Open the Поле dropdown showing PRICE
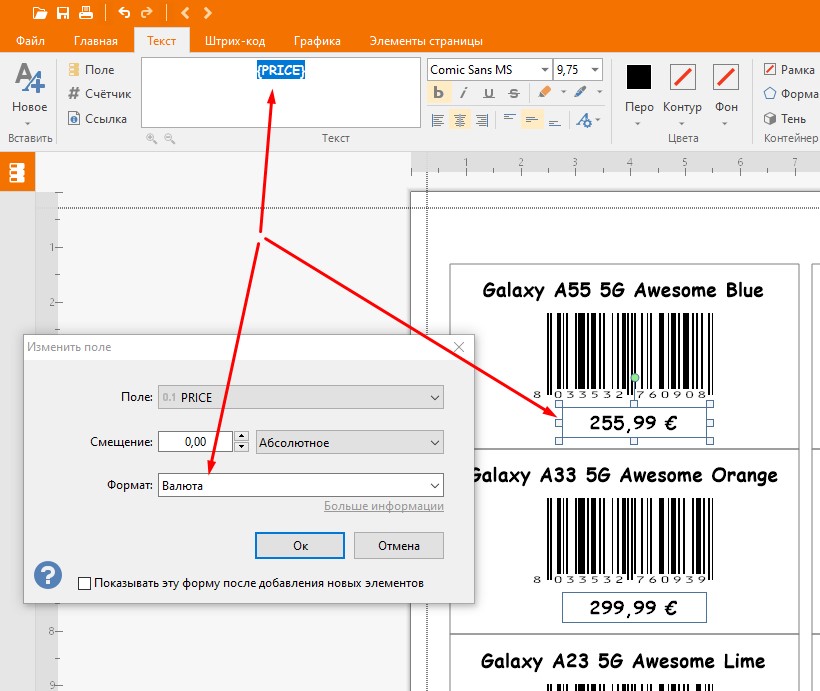 pyautogui.click(x=301, y=398)
